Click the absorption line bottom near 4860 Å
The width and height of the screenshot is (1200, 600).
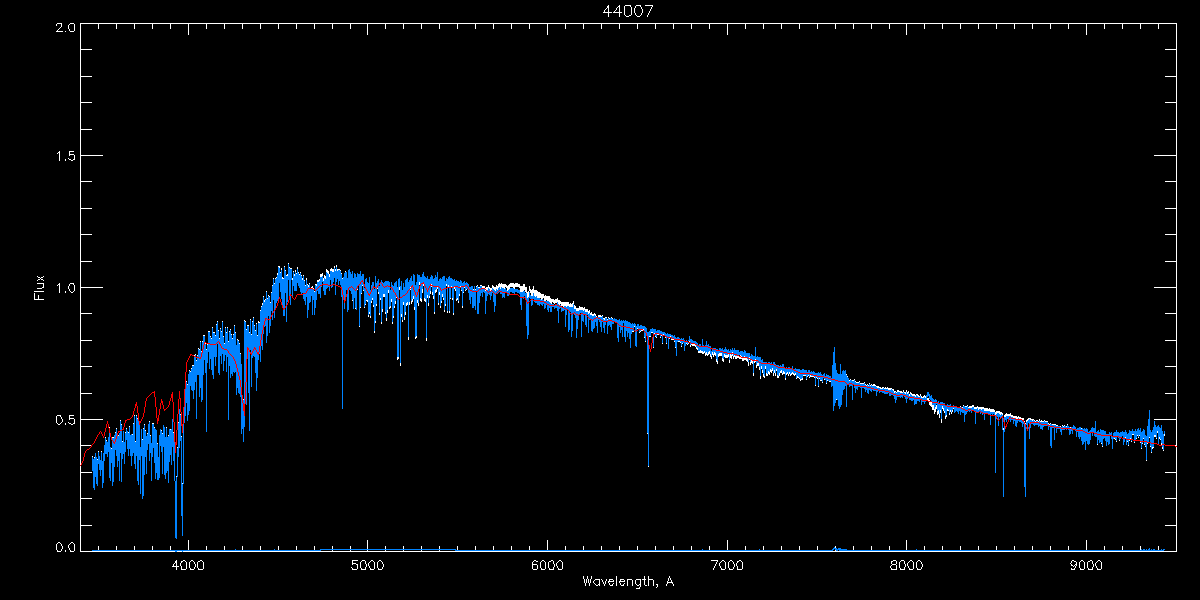[x=342, y=406]
